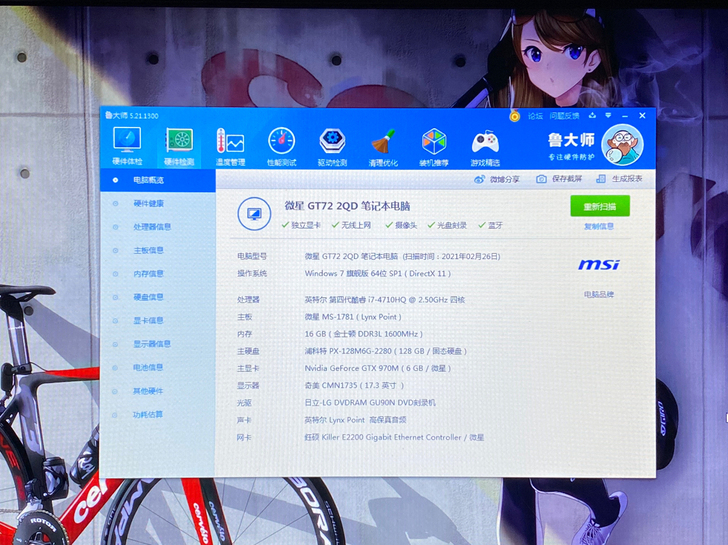Image resolution: width=728 pixels, height=545 pixels.
Task: Launch 性能测试 performance test icon
Action: (281, 147)
